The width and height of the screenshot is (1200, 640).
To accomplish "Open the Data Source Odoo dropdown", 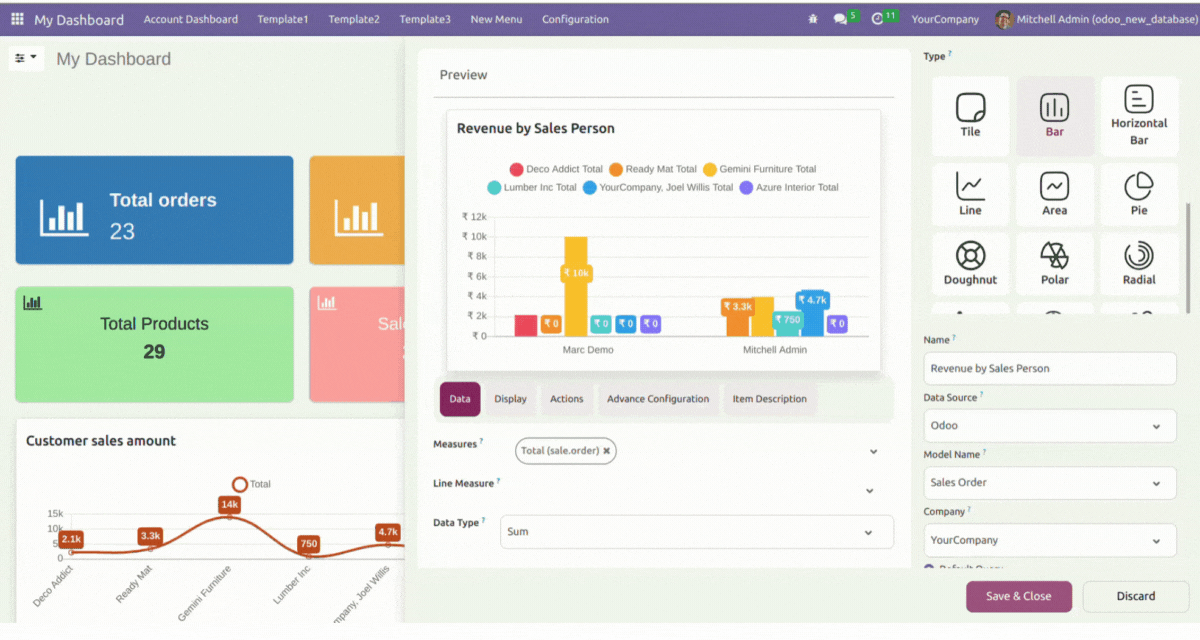I will [1049, 426].
